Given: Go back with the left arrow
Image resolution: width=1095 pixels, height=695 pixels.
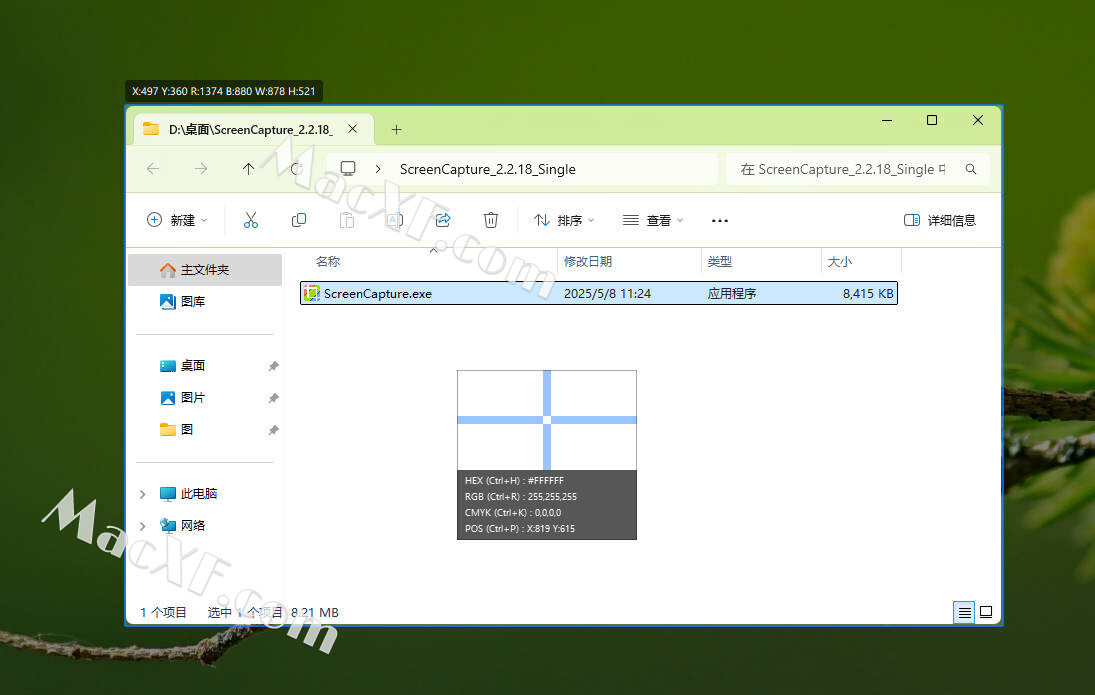Looking at the screenshot, I should 153,168.
